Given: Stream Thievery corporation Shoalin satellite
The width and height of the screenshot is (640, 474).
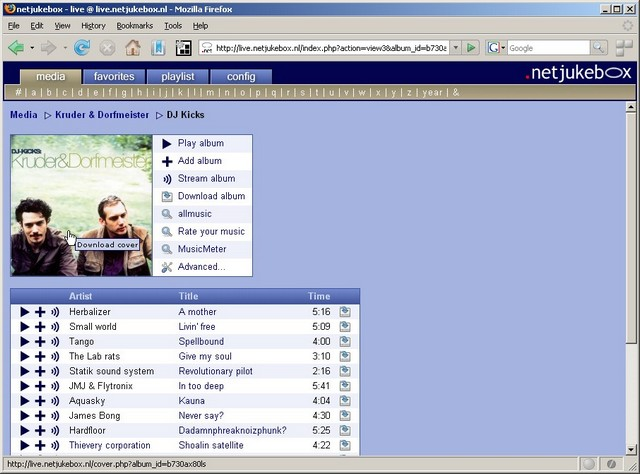Looking at the screenshot, I should pyautogui.click(x=55, y=445).
